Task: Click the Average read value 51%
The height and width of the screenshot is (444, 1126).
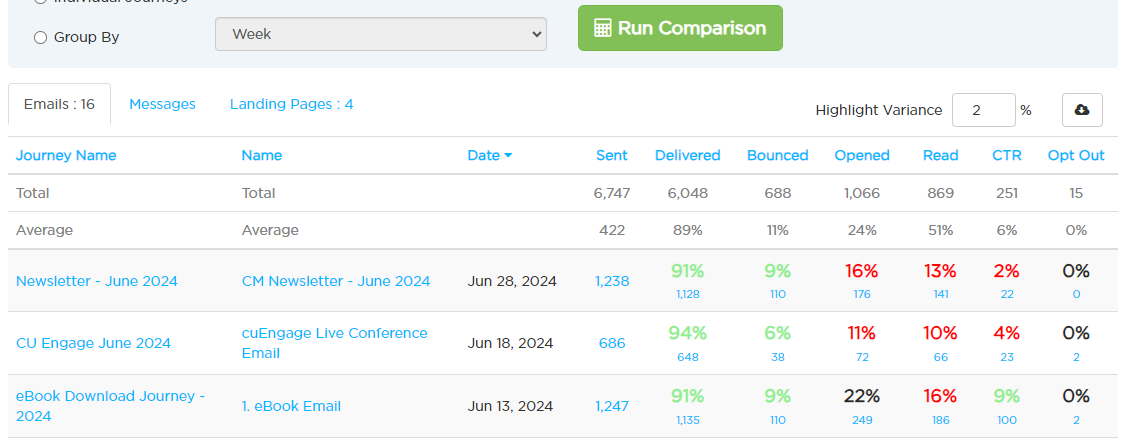Action: tap(941, 231)
